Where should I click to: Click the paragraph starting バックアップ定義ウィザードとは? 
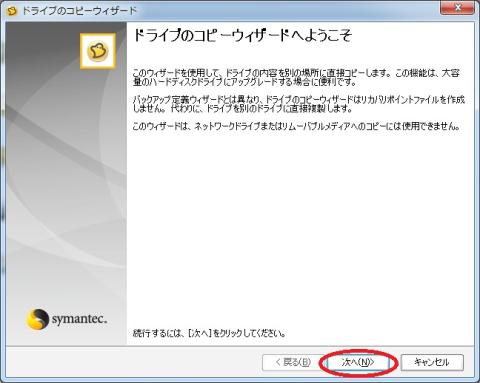(x=299, y=104)
